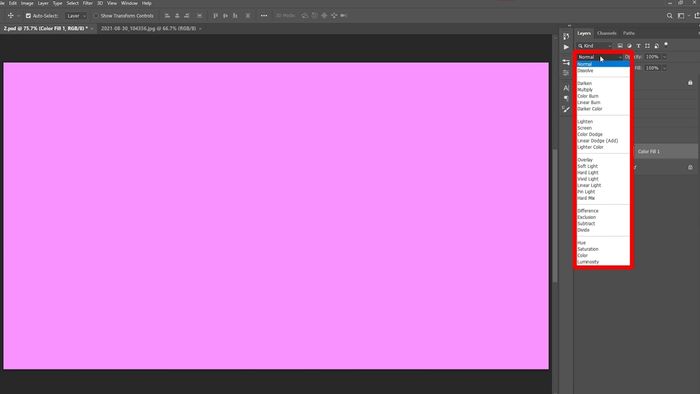Open the Move tool preset picker arrow
Image resolution: width=700 pixels, height=394 pixels.
(18, 16)
